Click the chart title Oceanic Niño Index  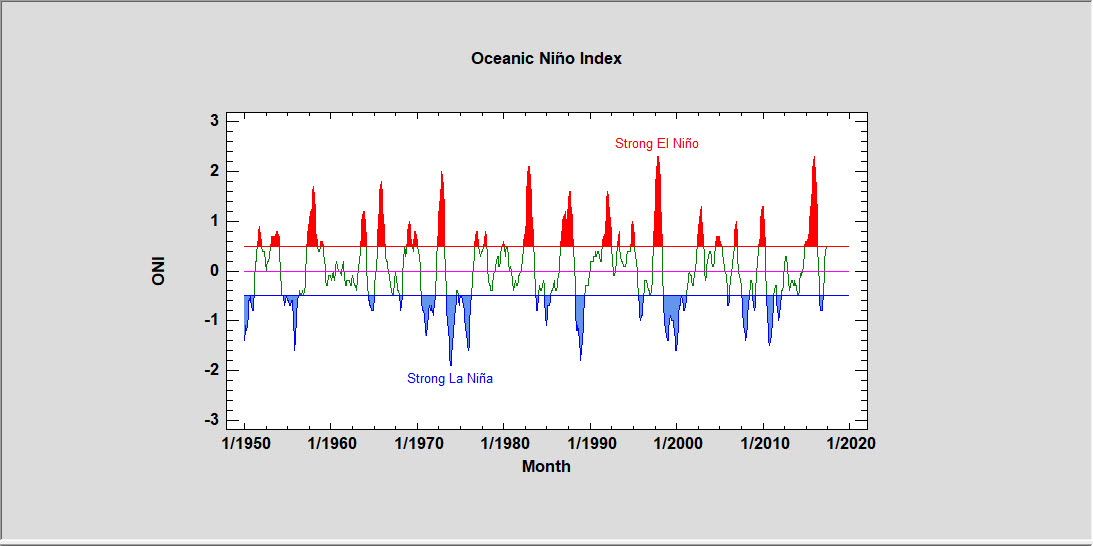click(546, 59)
